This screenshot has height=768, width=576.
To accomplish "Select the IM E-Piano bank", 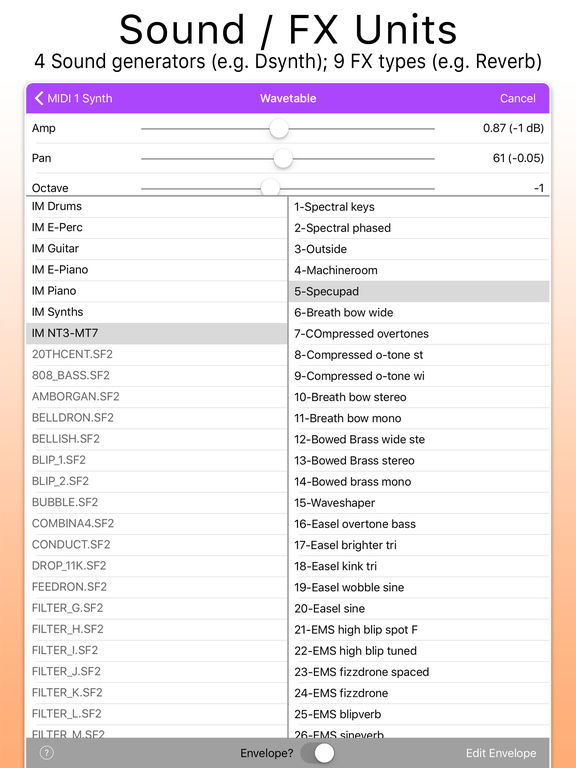I will 156,270.
